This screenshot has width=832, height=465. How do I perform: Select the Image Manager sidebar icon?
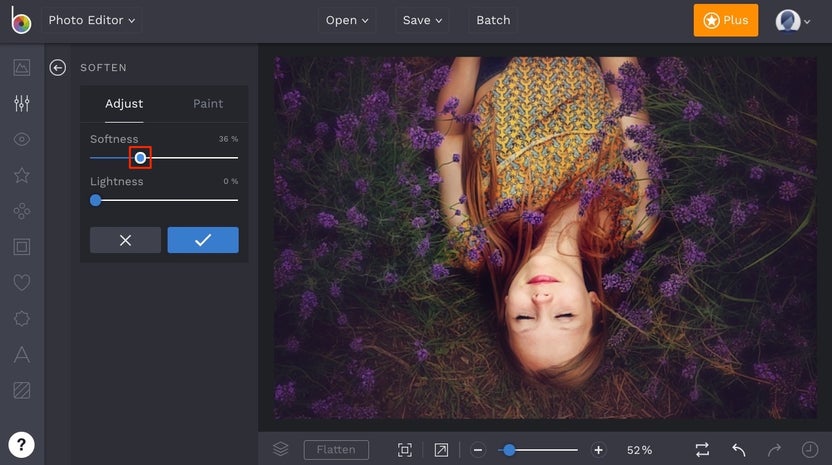tap(22, 67)
